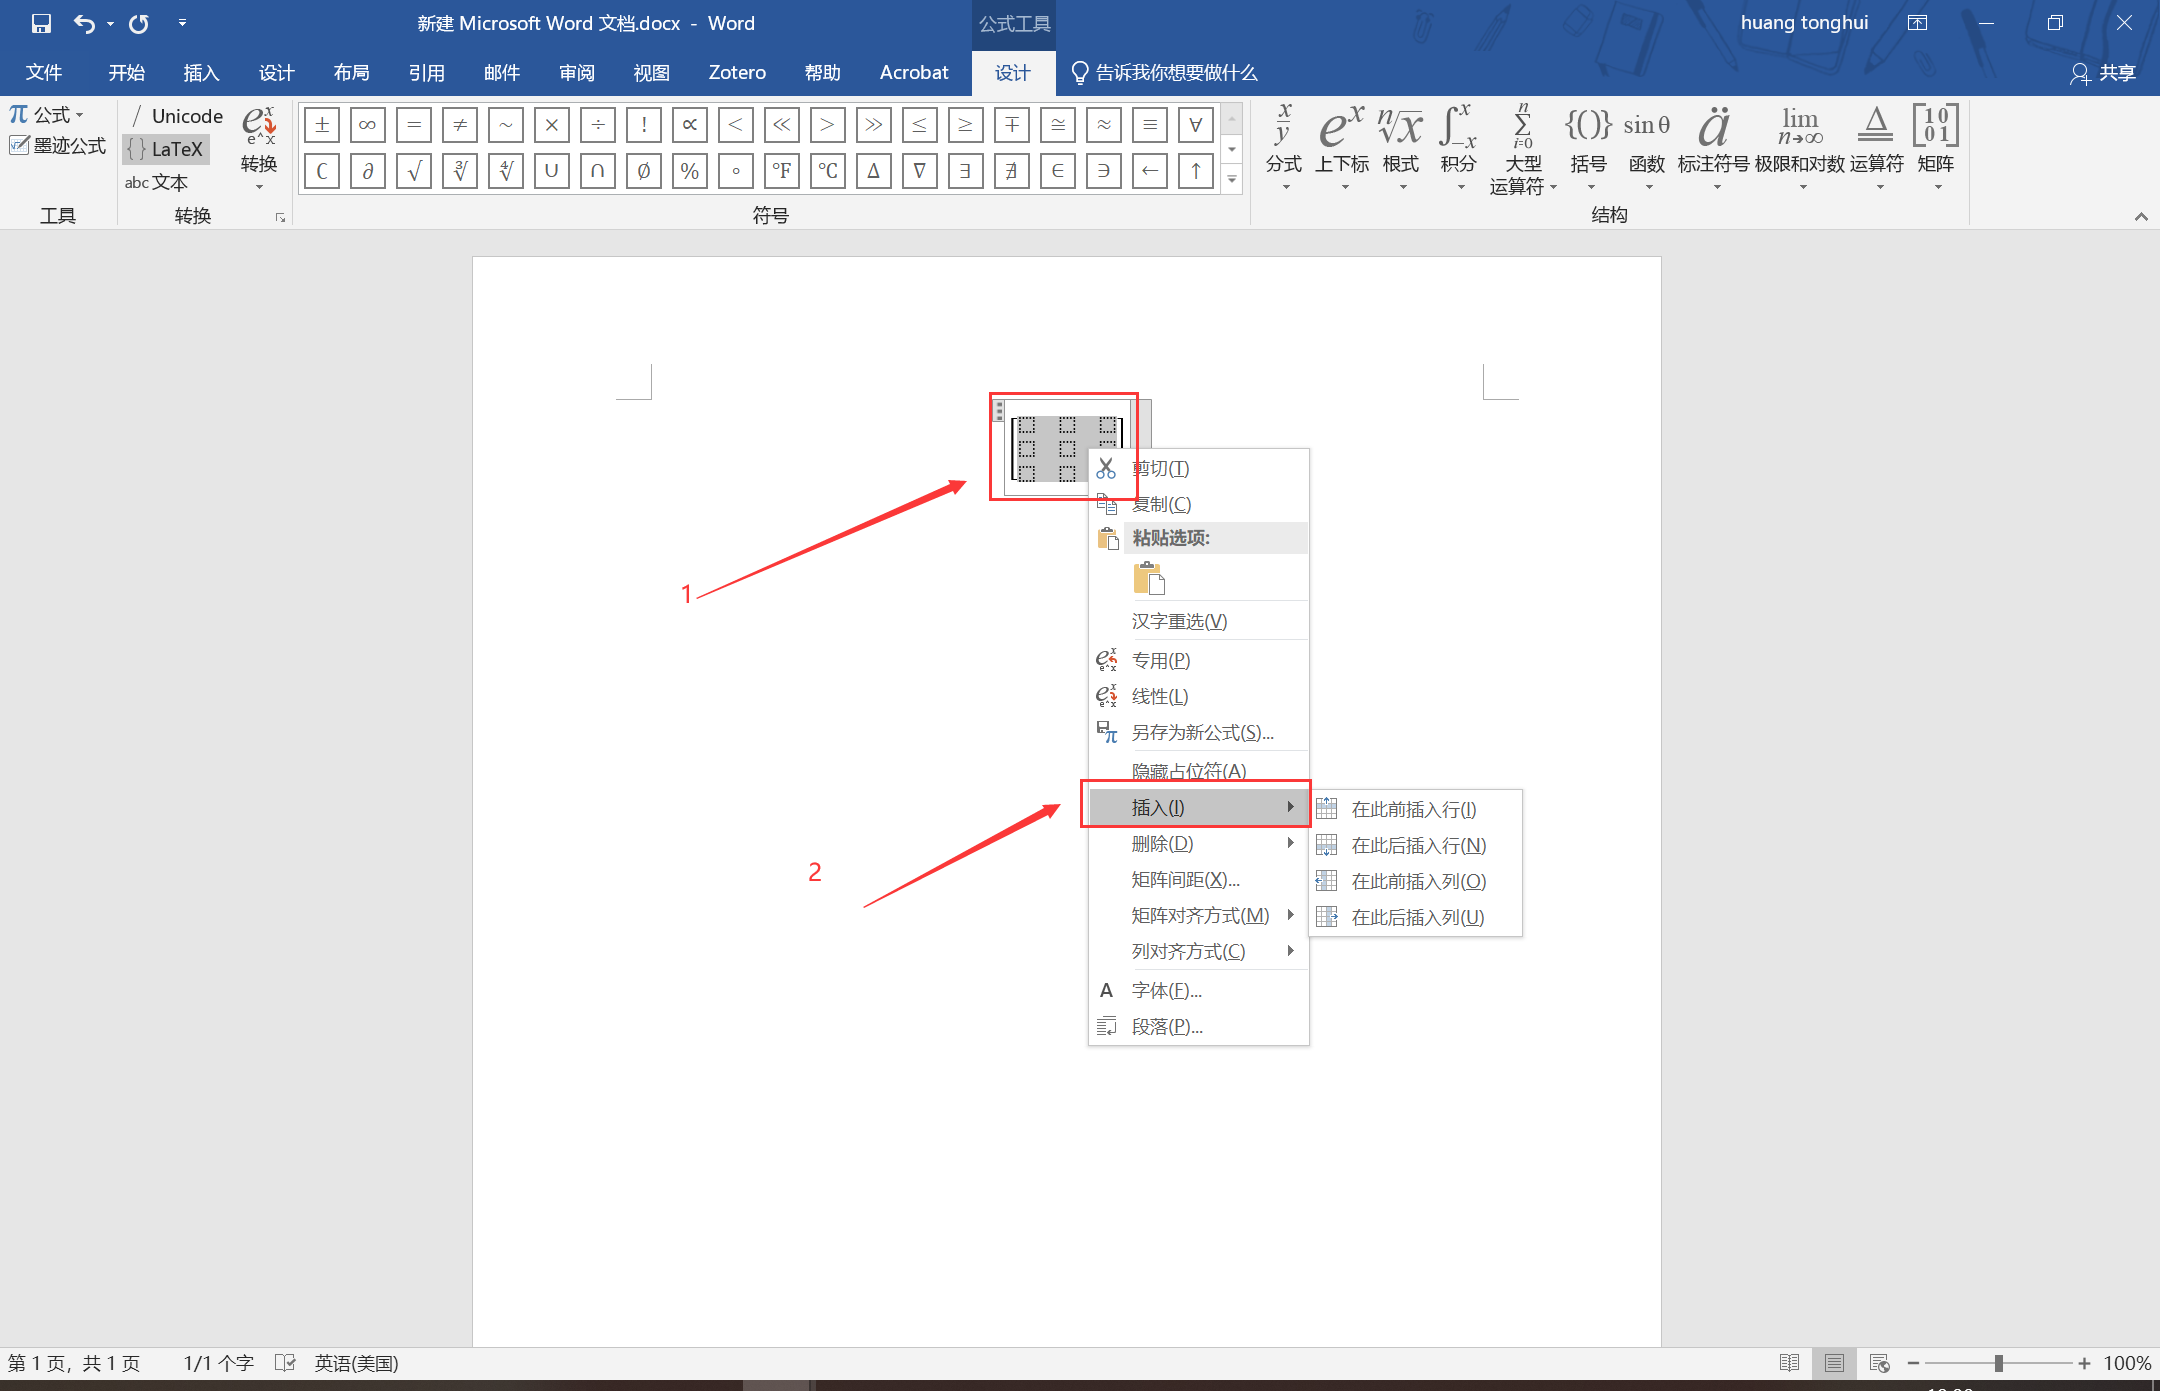The width and height of the screenshot is (2160, 1391).
Task: Click the 英语(美国) language status indicator
Action: [x=356, y=1363]
